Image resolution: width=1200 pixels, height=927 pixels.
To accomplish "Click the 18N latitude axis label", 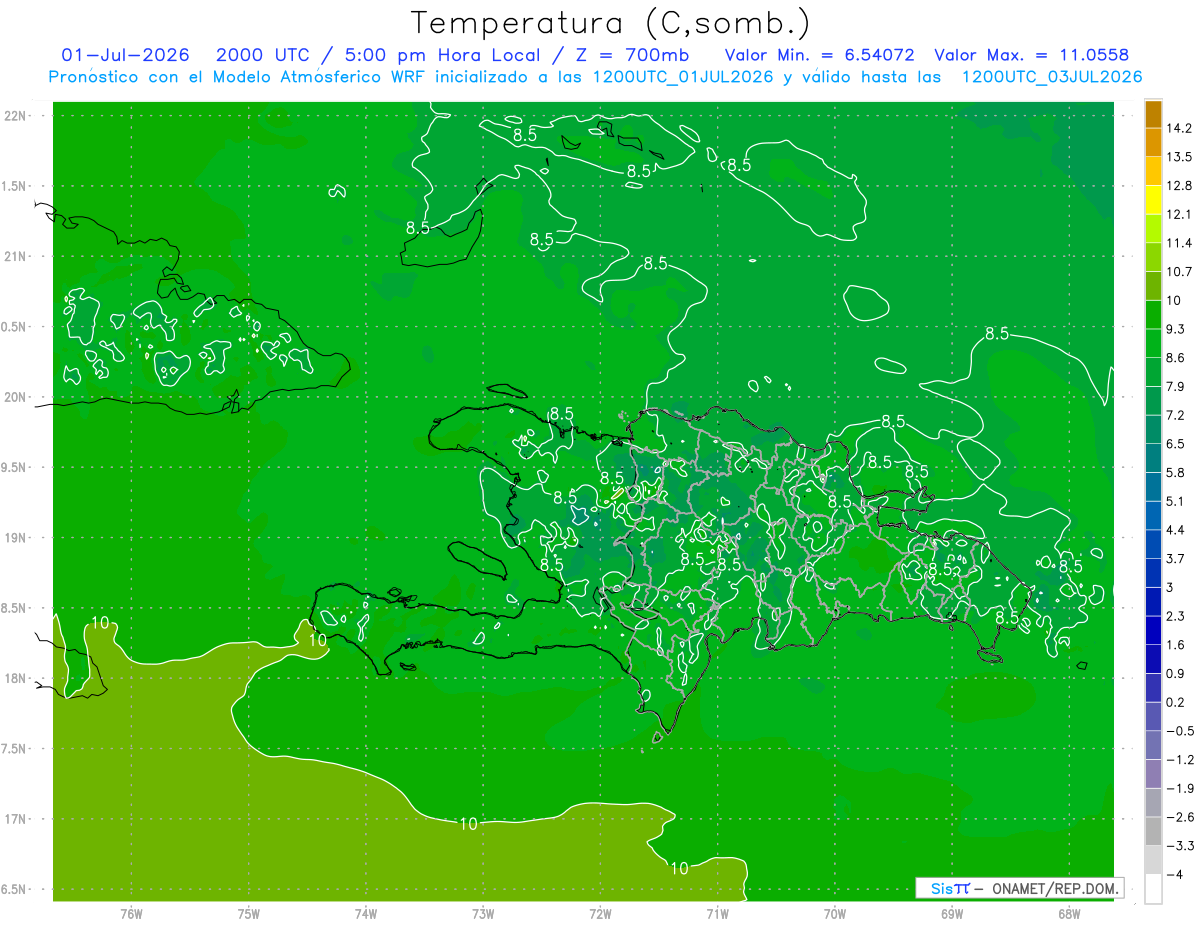I will coord(16,678).
